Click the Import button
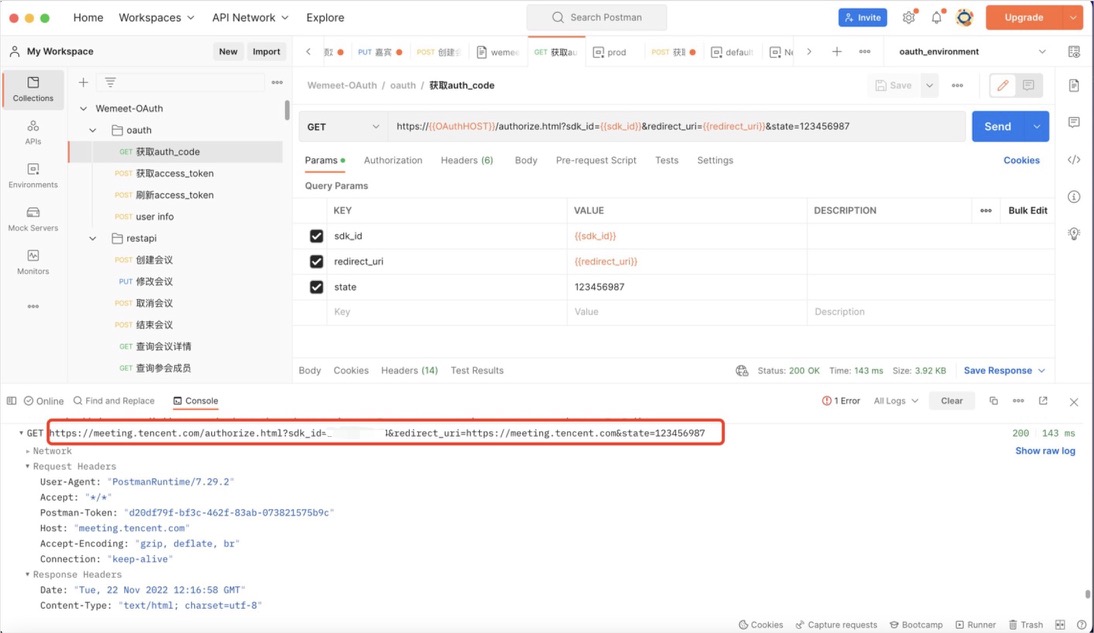 click(266, 52)
